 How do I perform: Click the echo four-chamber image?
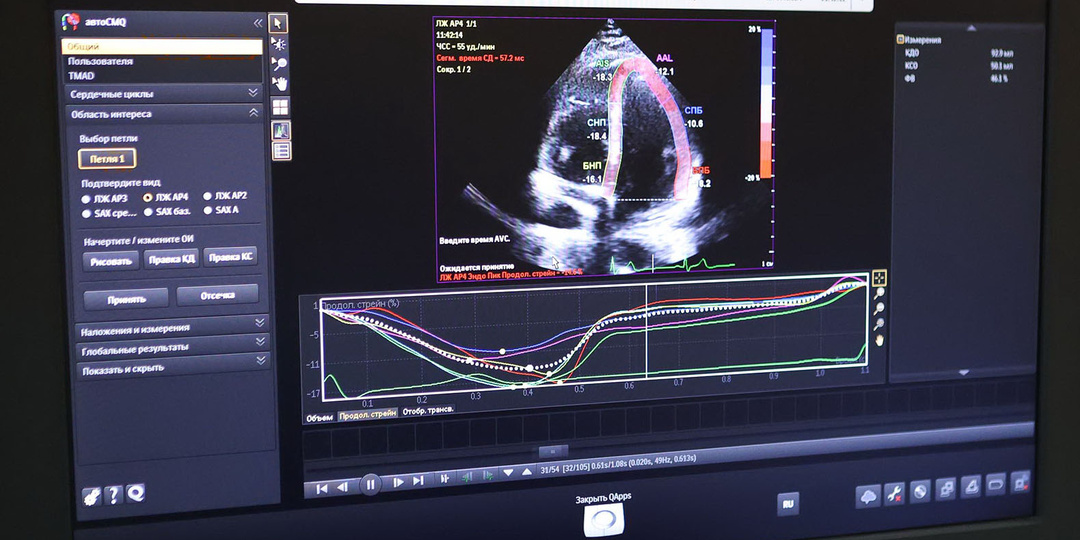tap(605, 148)
